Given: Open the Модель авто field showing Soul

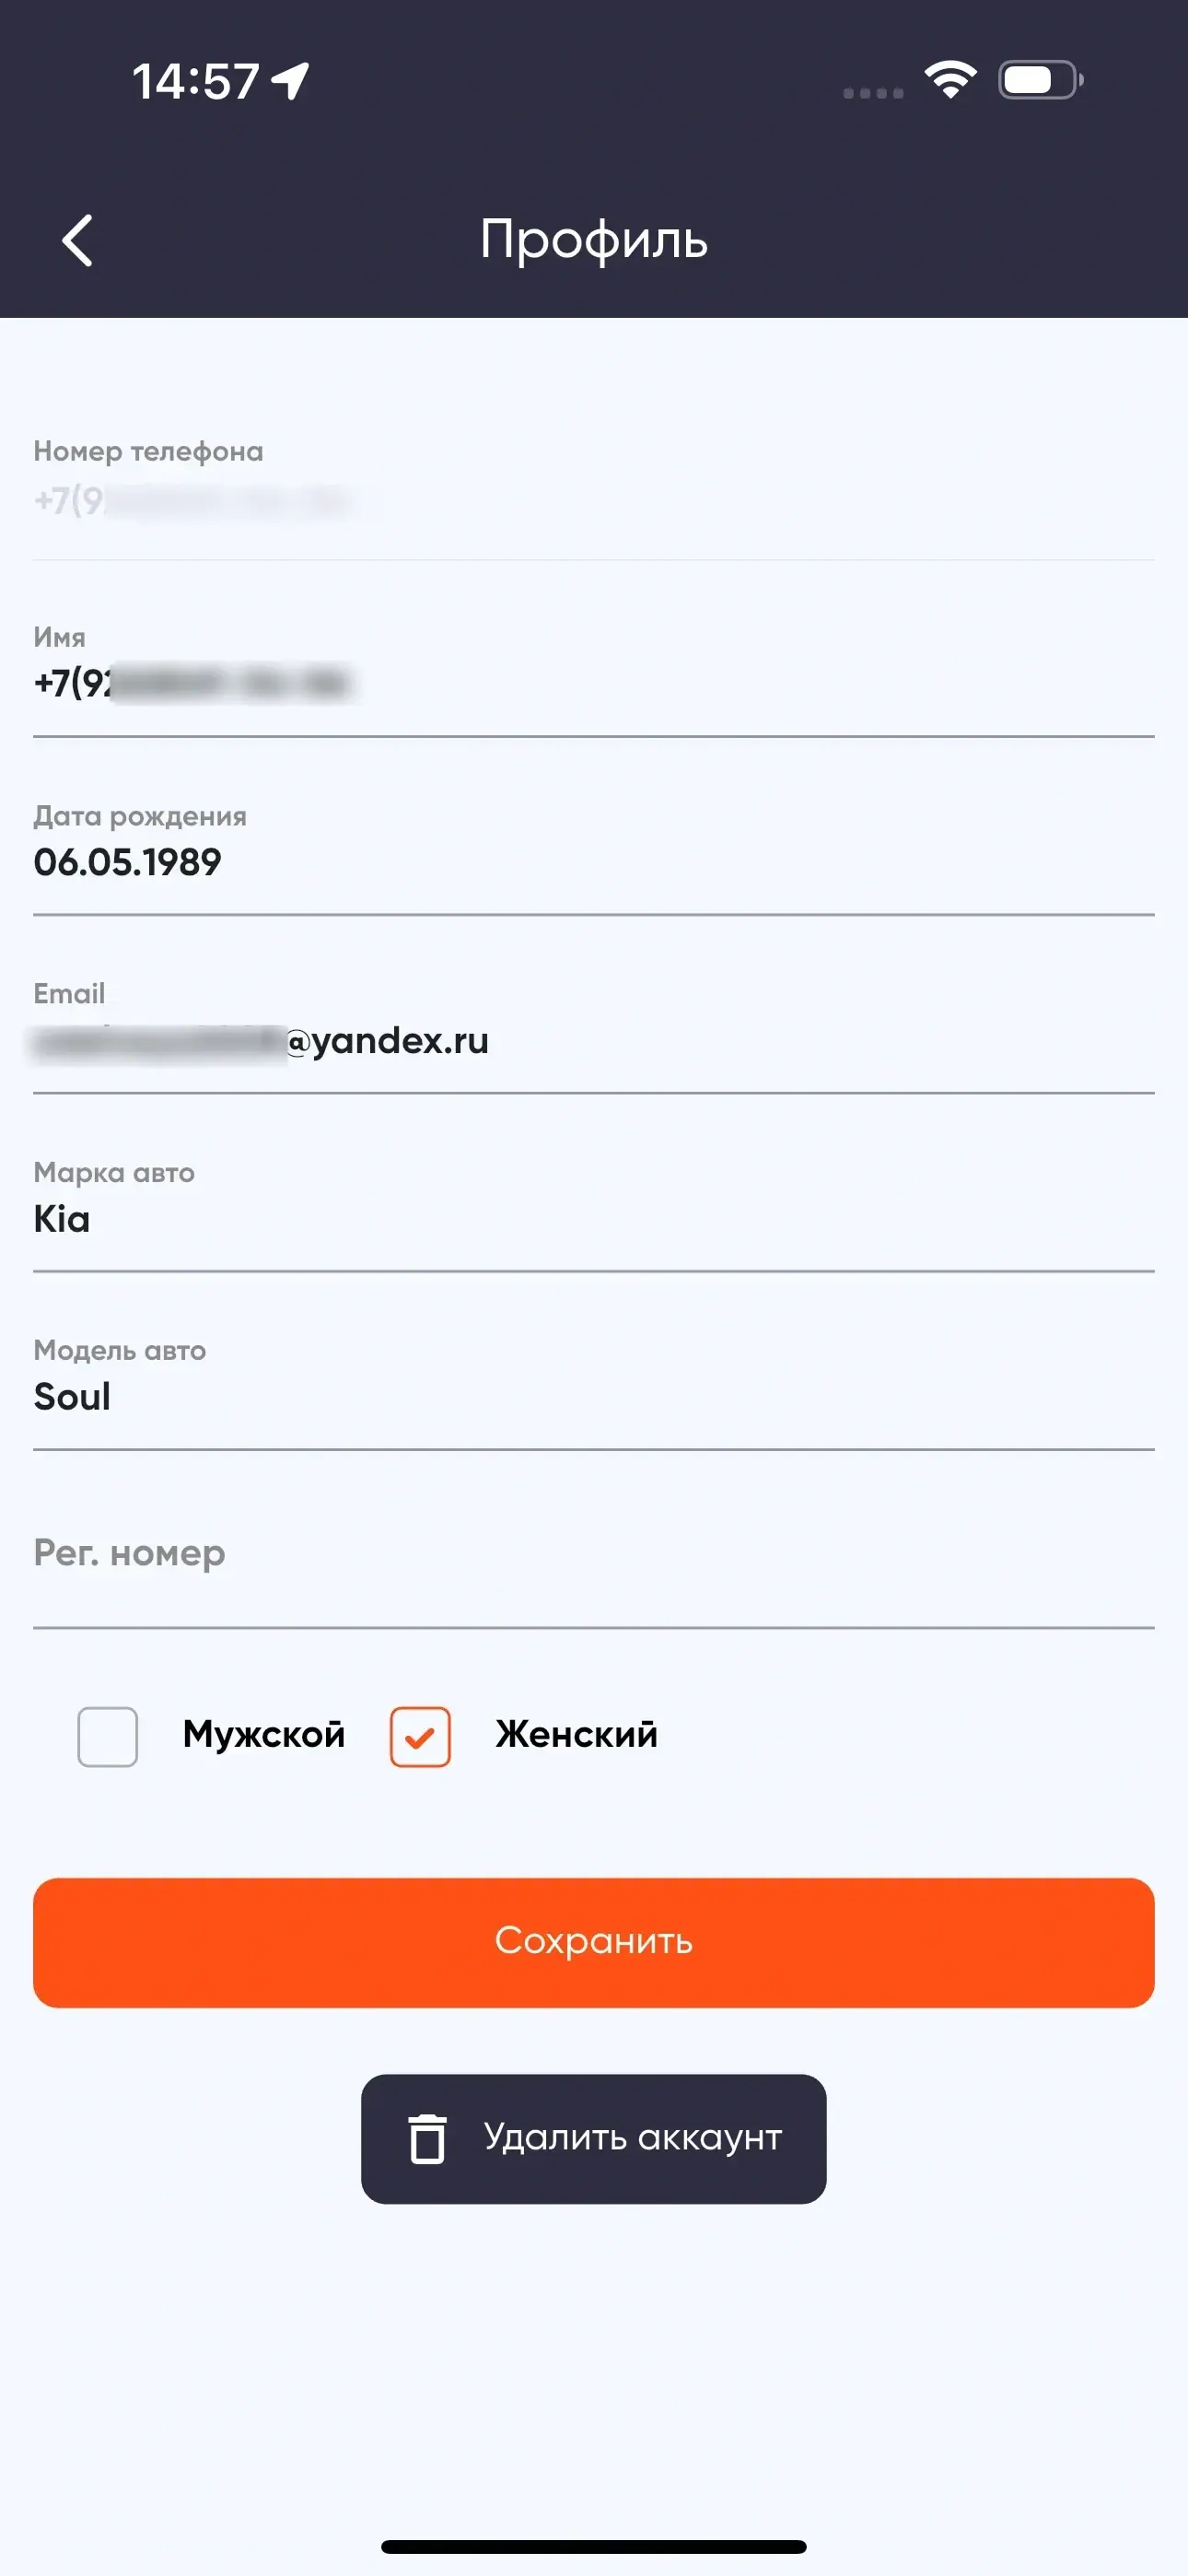Looking at the screenshot, I should point(594,1397).
